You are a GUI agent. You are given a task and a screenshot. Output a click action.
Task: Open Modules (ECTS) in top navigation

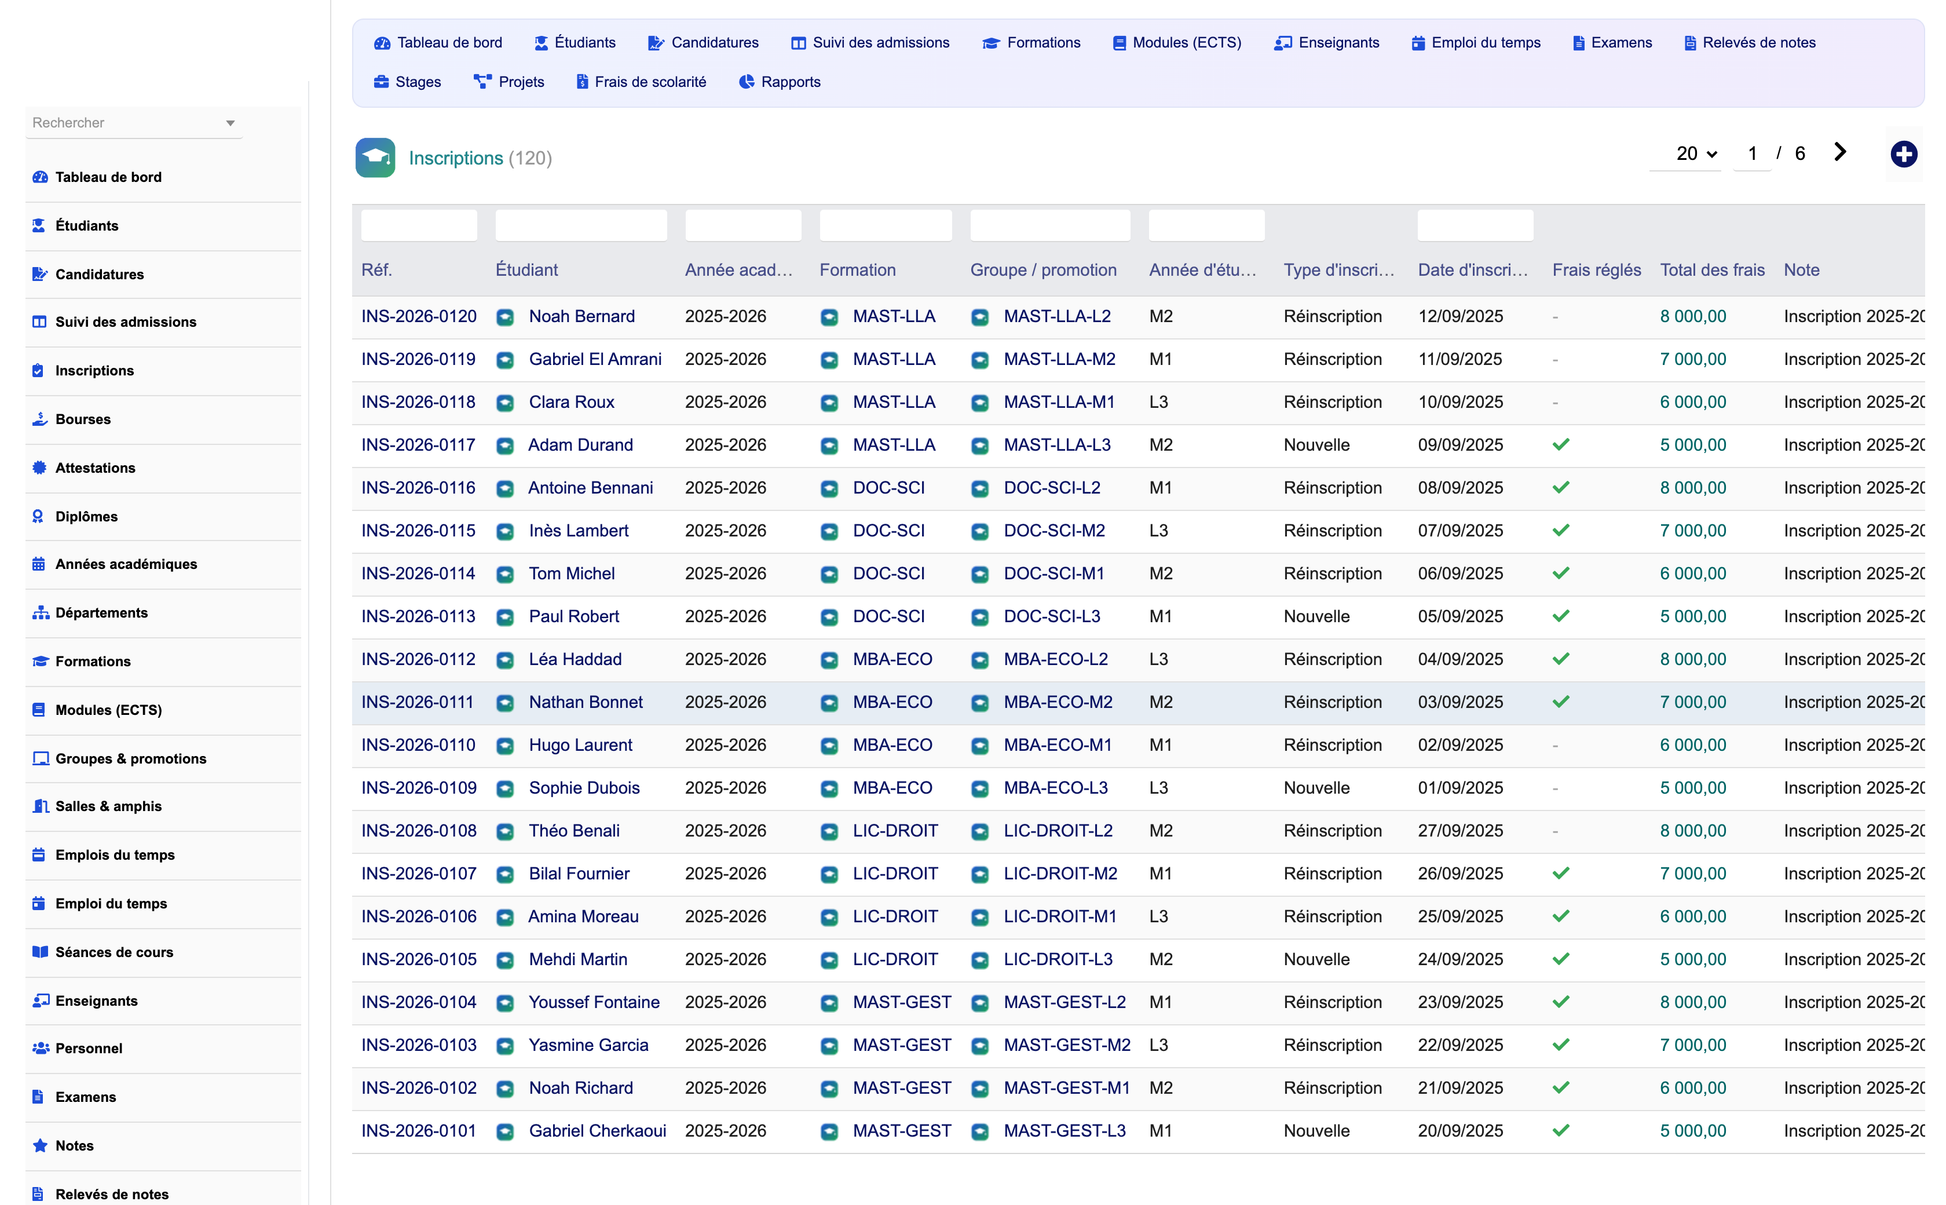pyautogui.click(x=1177, y=43)
